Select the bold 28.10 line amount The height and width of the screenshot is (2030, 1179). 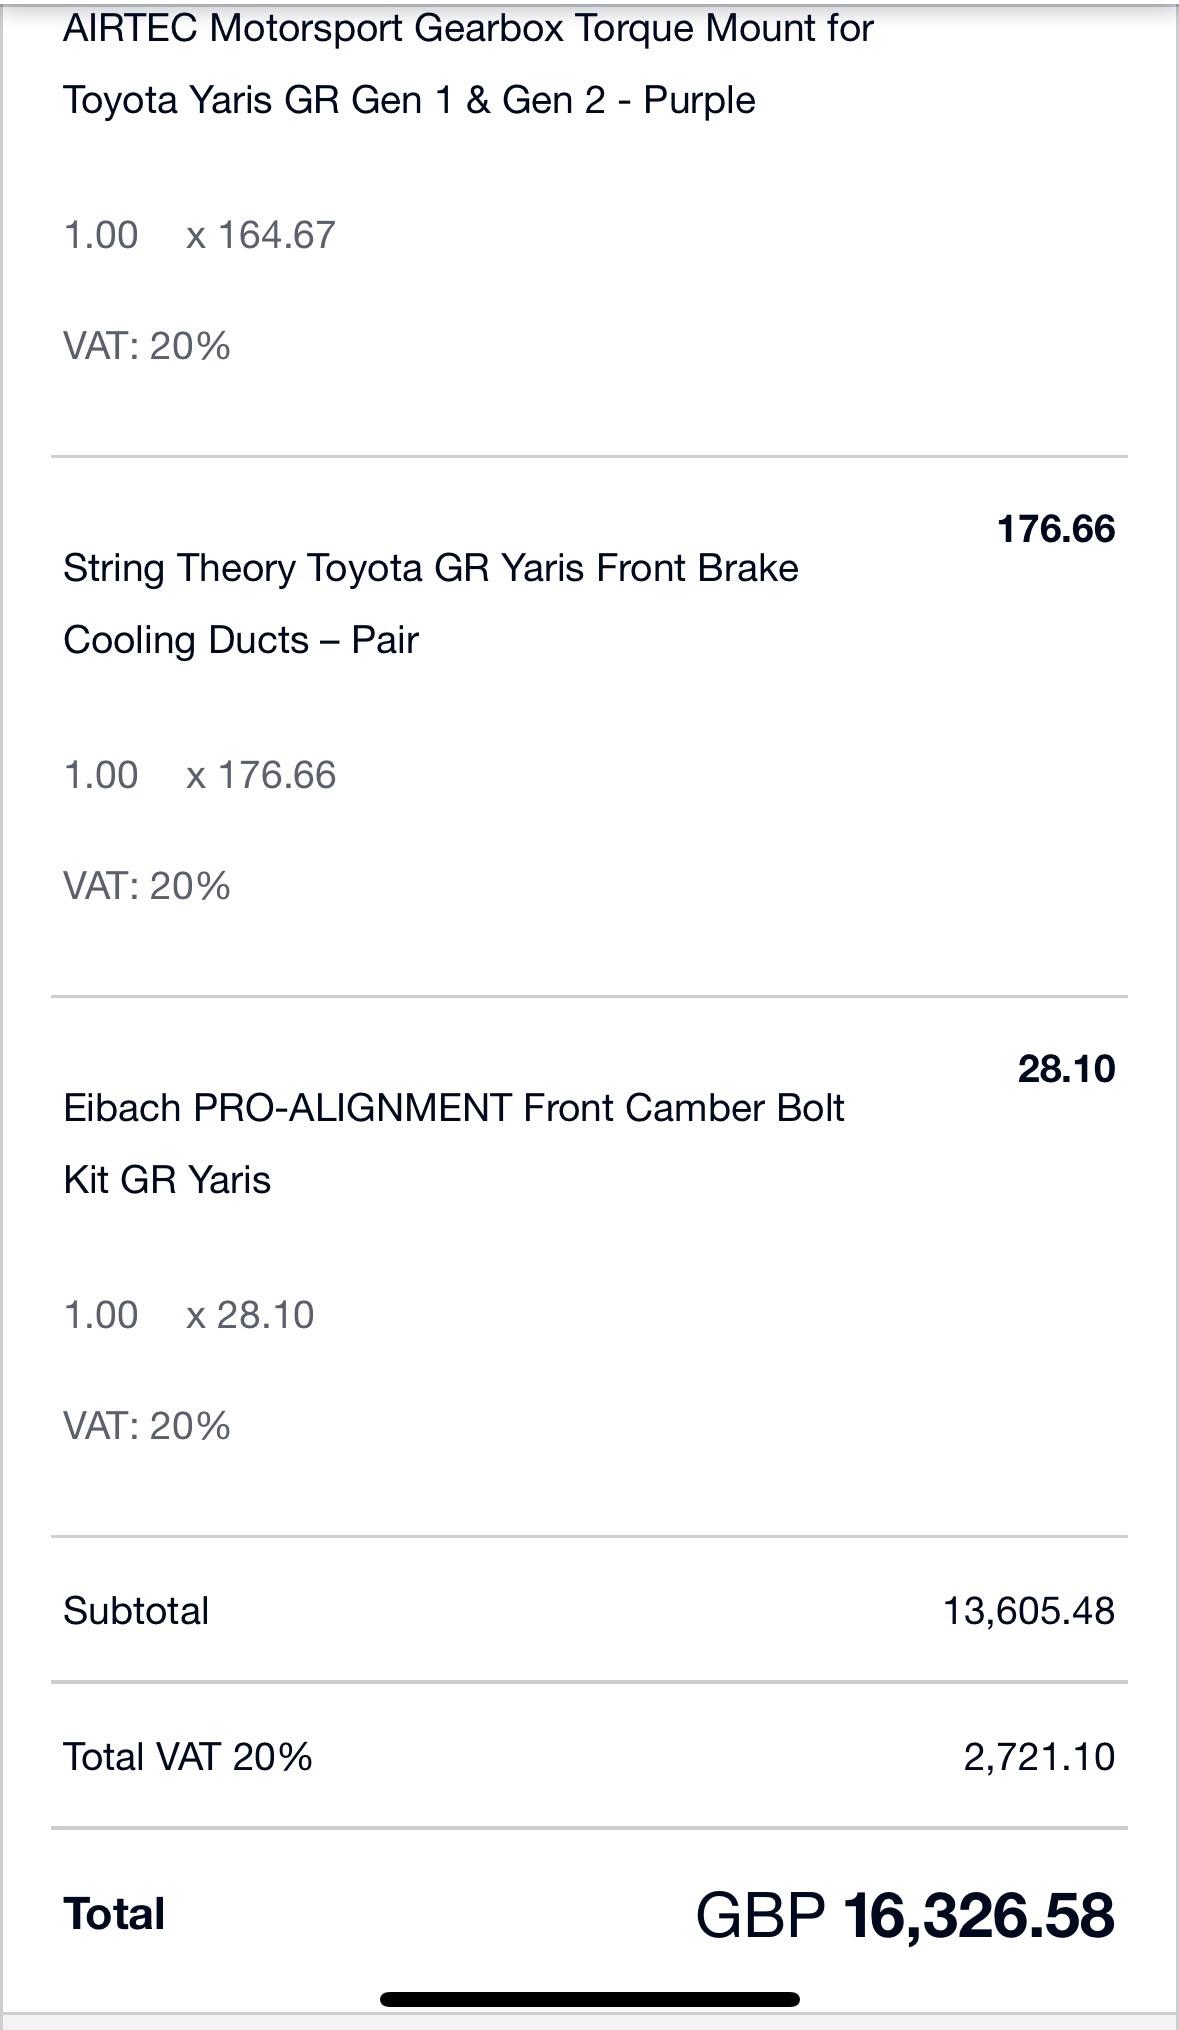point(1066,1069)
